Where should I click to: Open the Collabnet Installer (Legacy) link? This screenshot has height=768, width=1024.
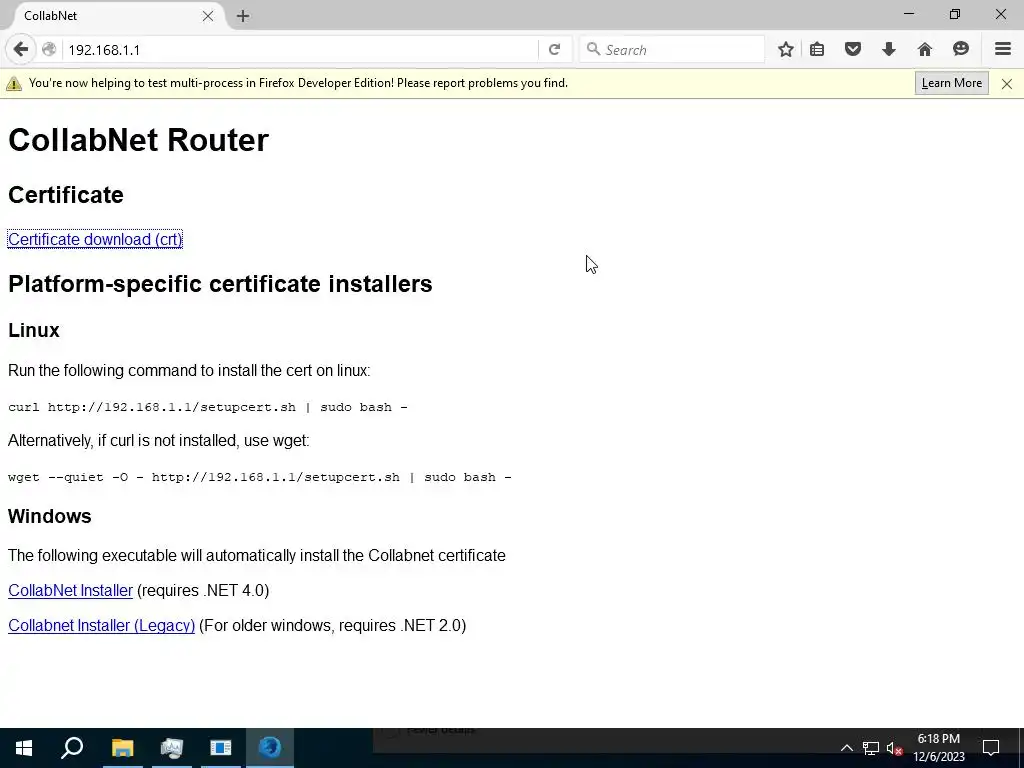[101, 626]
